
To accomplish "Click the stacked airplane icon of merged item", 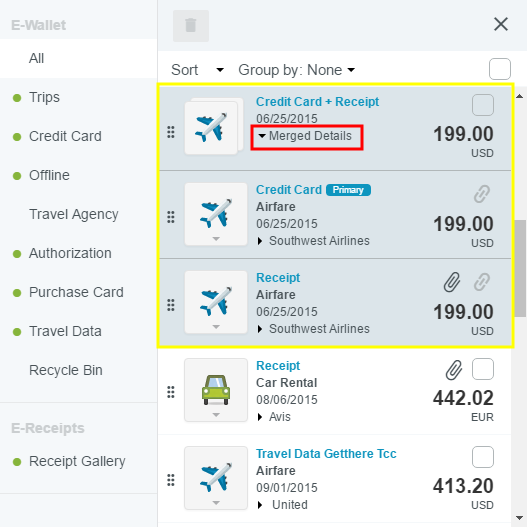I will (x=214, y=126).
